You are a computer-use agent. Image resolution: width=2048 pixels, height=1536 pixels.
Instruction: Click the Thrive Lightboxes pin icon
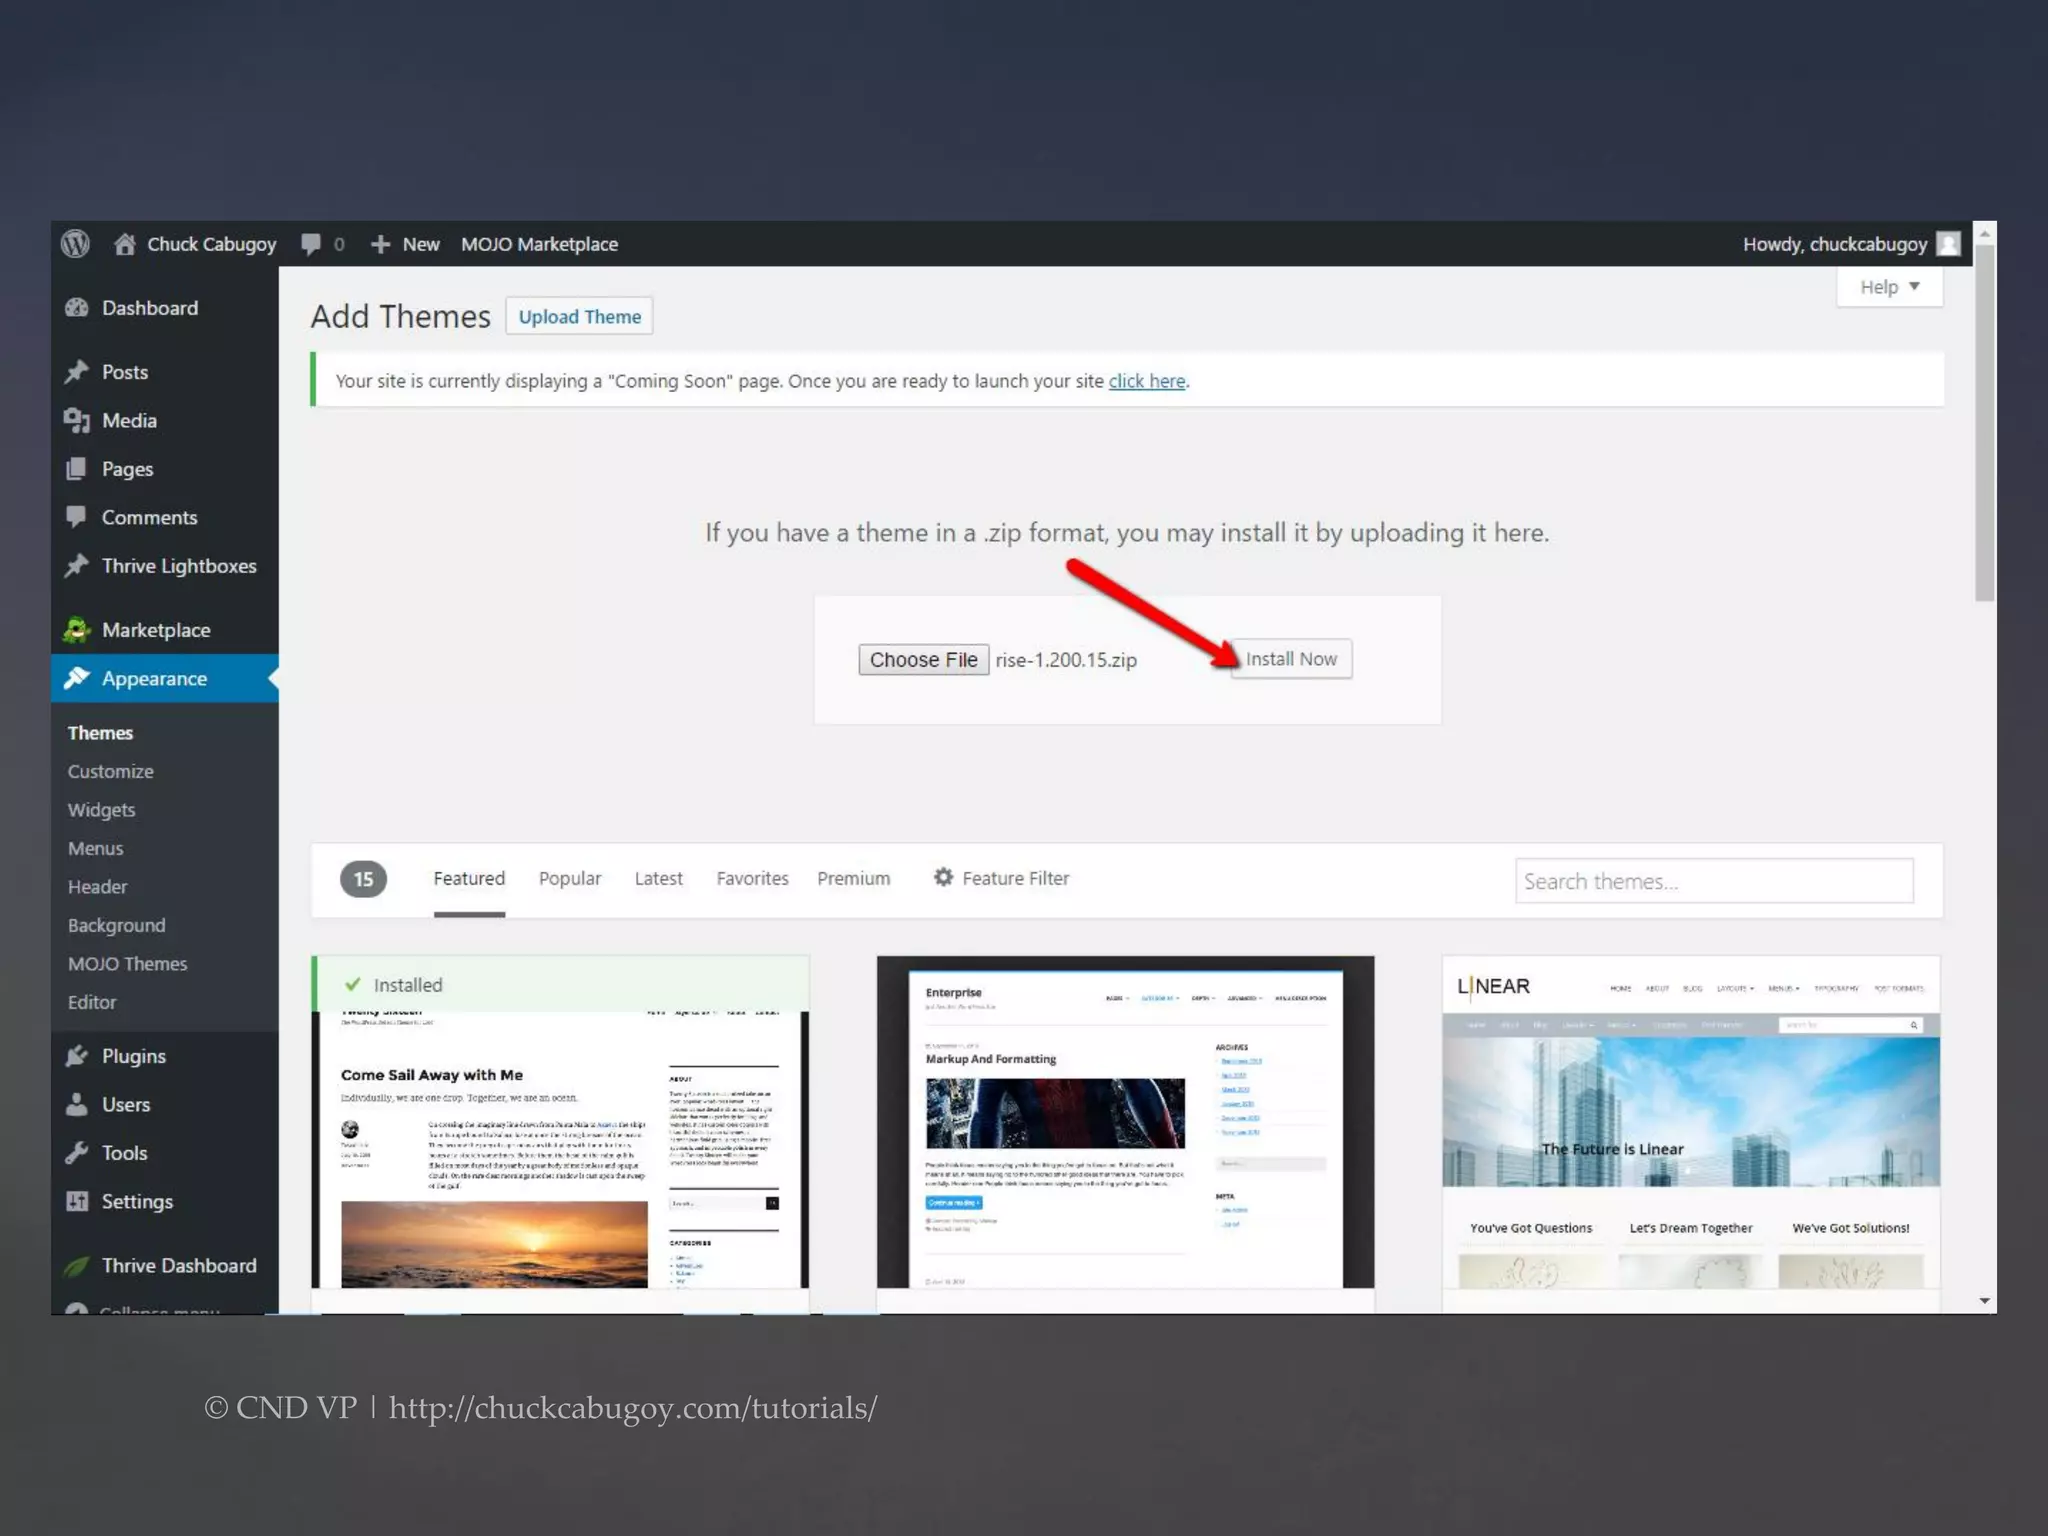[x=77, y=566]
